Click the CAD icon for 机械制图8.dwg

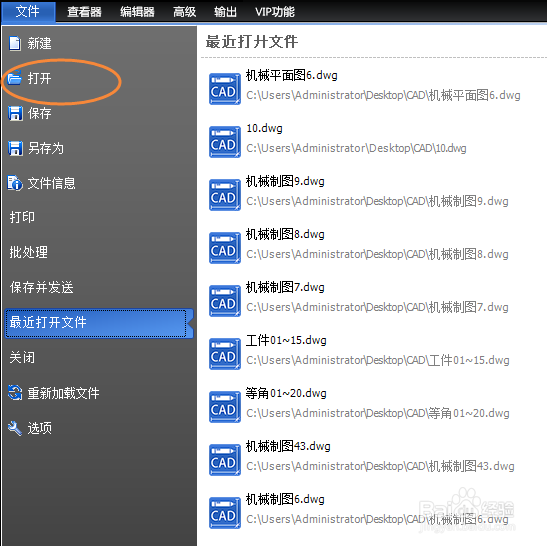[225, 248]
